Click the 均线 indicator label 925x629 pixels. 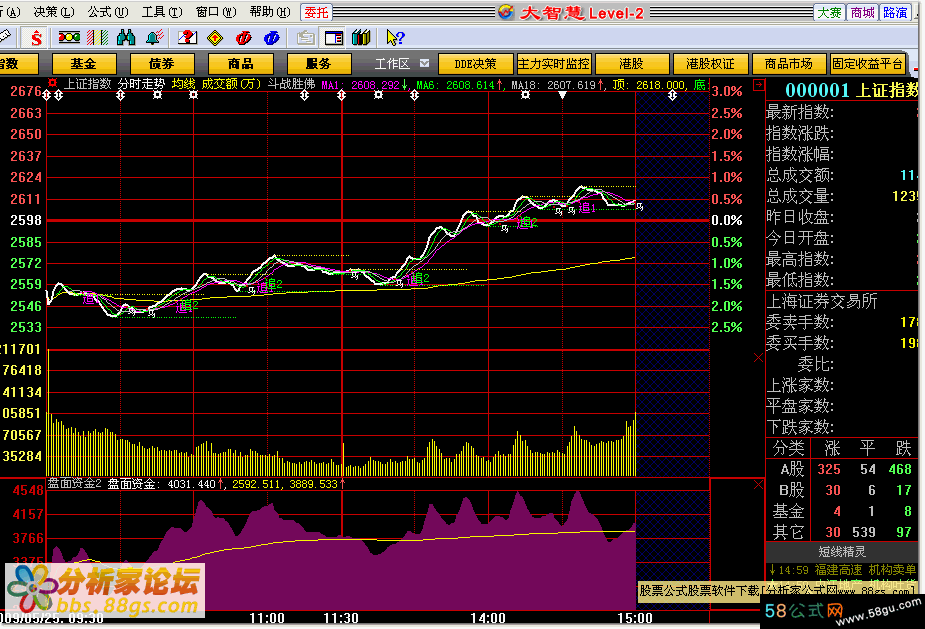coord(183,84)
